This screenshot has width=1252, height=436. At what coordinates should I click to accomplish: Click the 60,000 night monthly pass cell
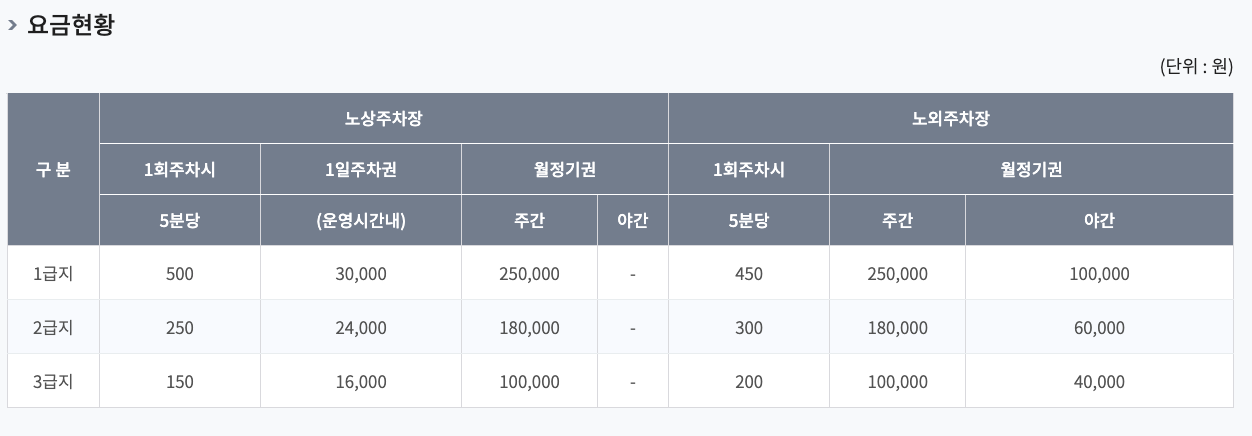[1099, 328]
